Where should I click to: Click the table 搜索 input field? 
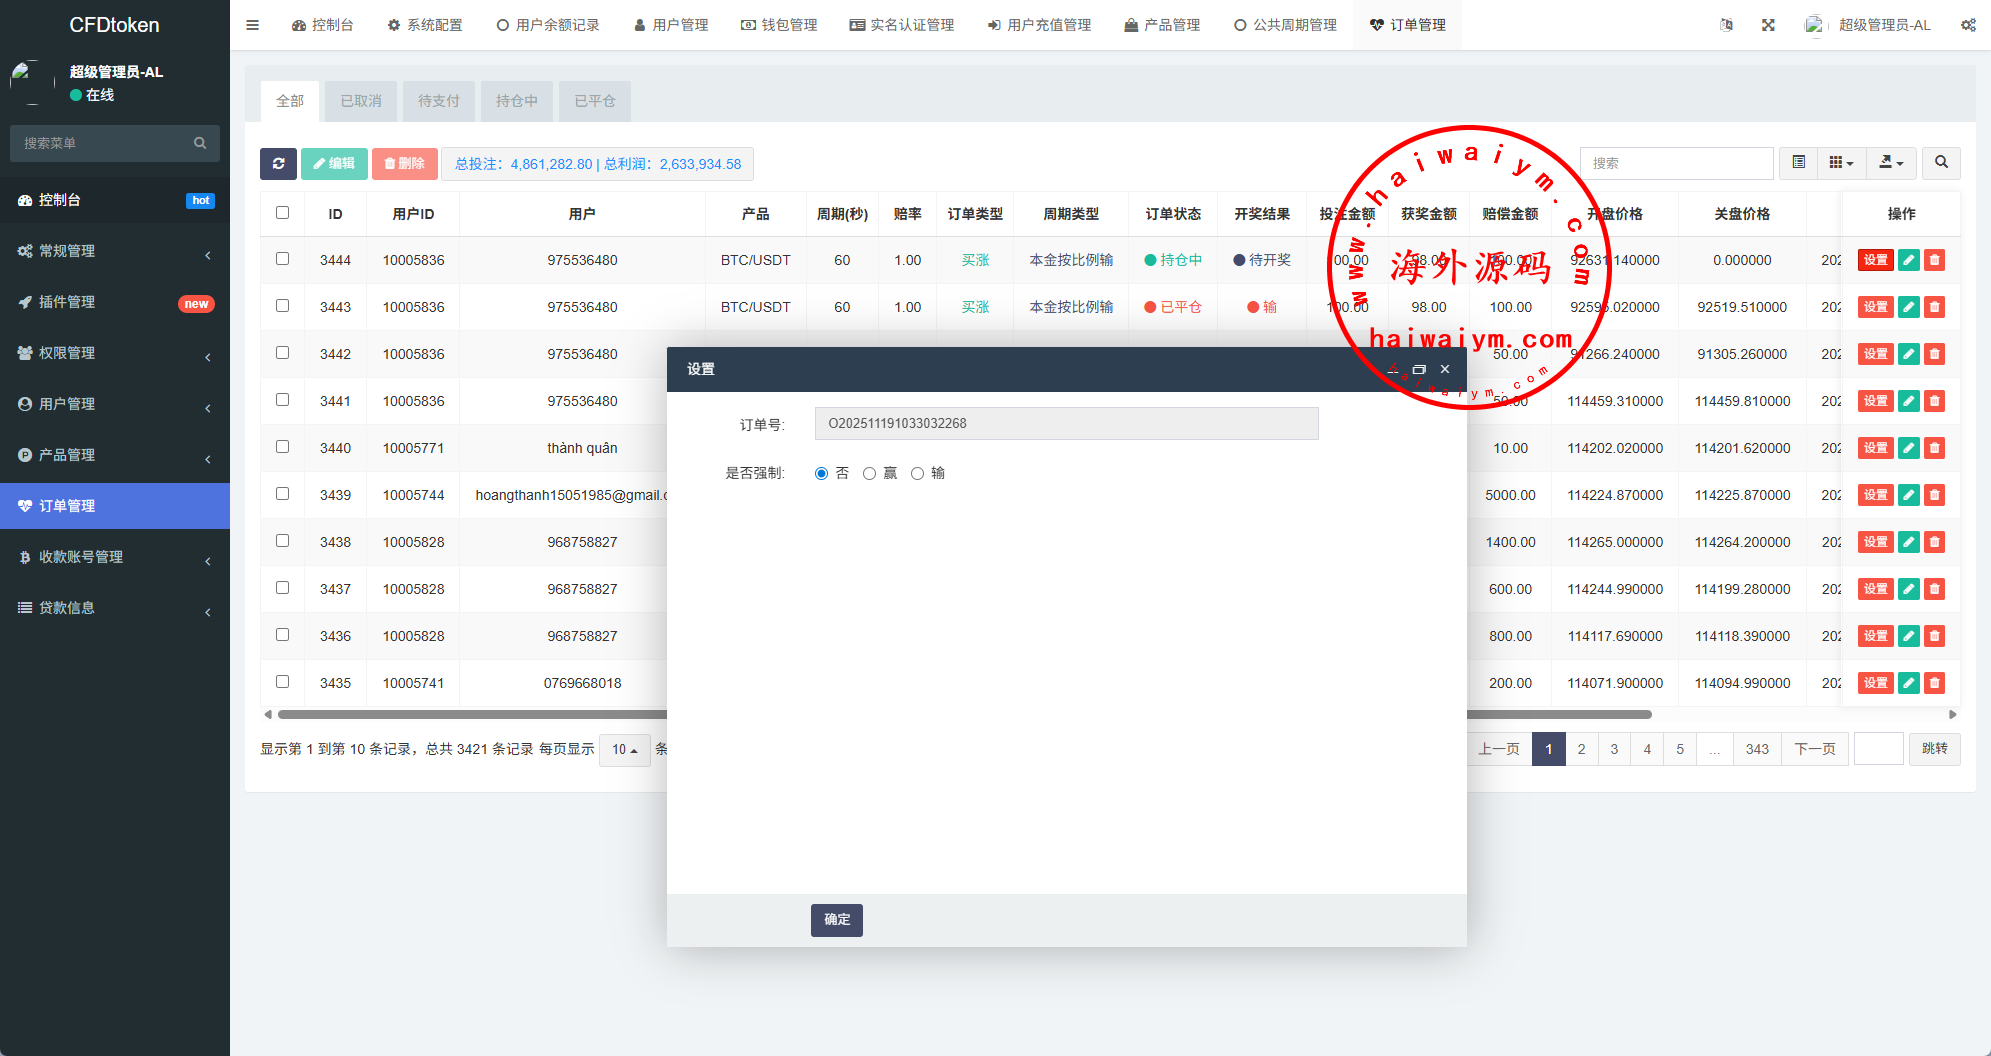[x=1675, y=163]
